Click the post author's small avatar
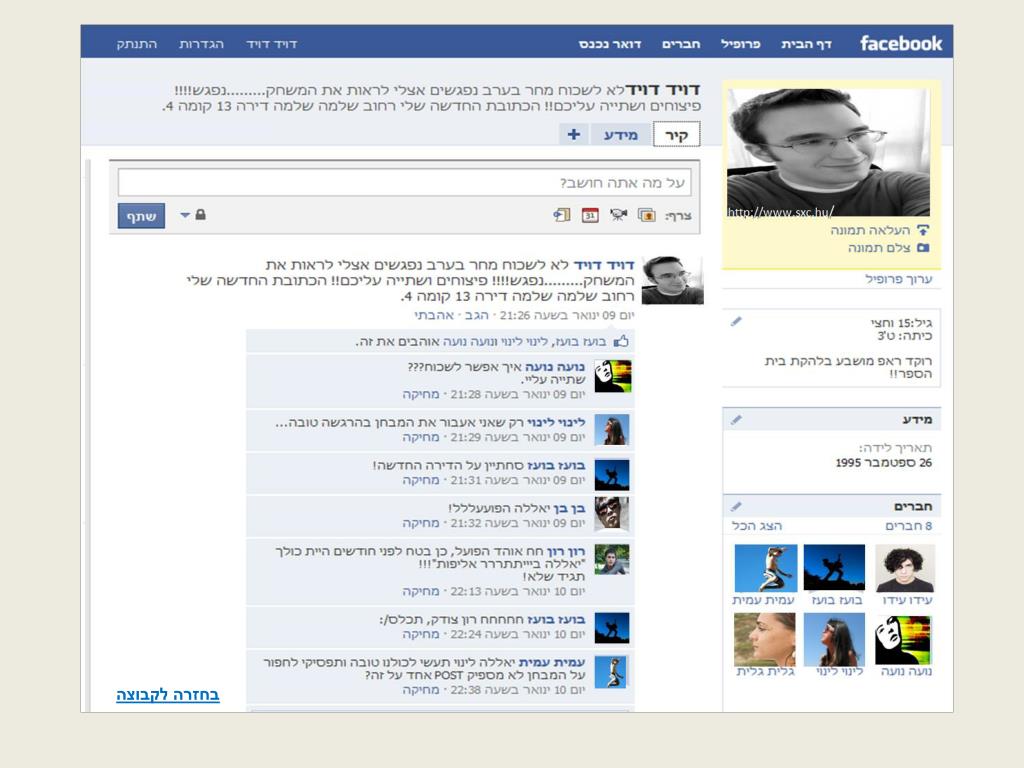 tap(673, 280)
